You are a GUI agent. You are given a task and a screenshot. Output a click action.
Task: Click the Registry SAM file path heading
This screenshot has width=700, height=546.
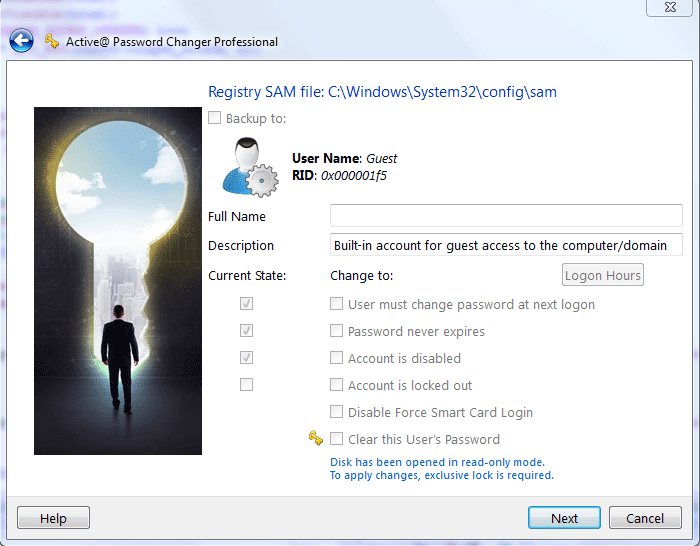[383, 92]
